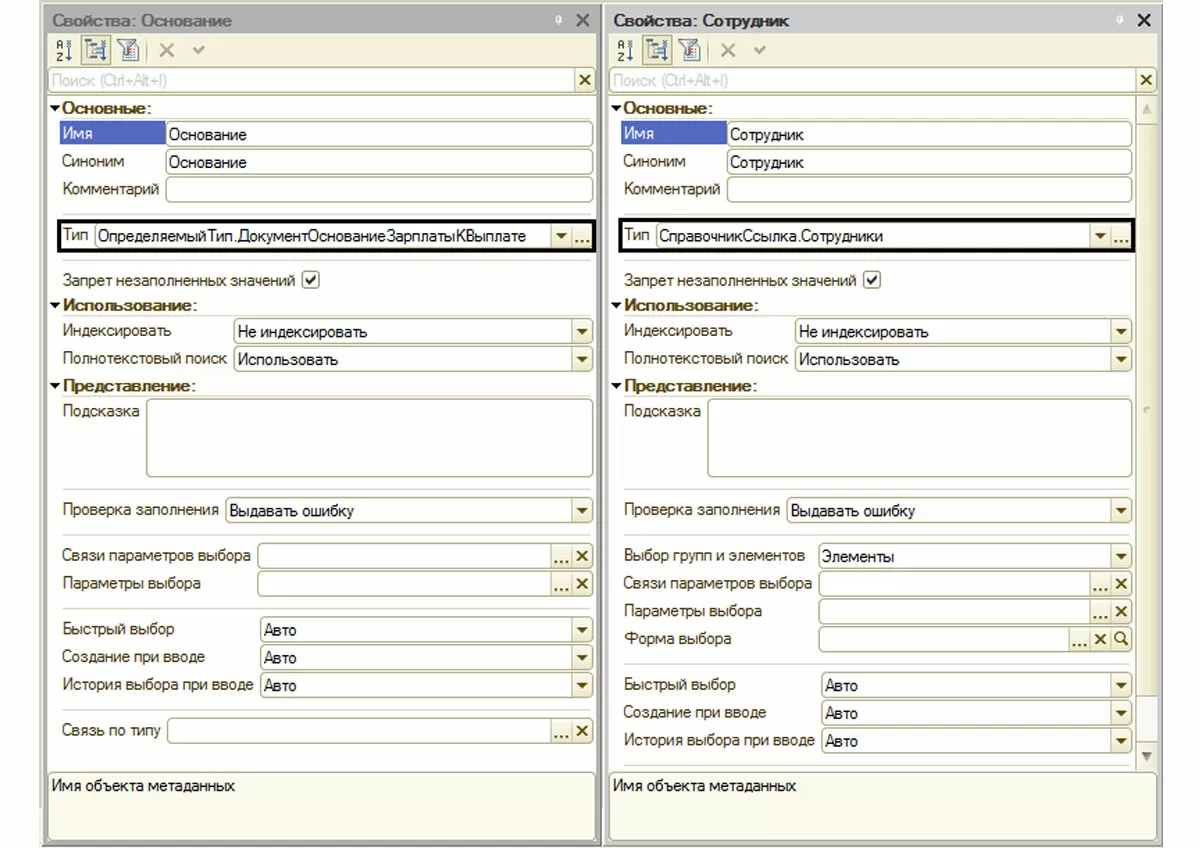Open Выбор групп и элементов dropdown

tap(1121, 556)
